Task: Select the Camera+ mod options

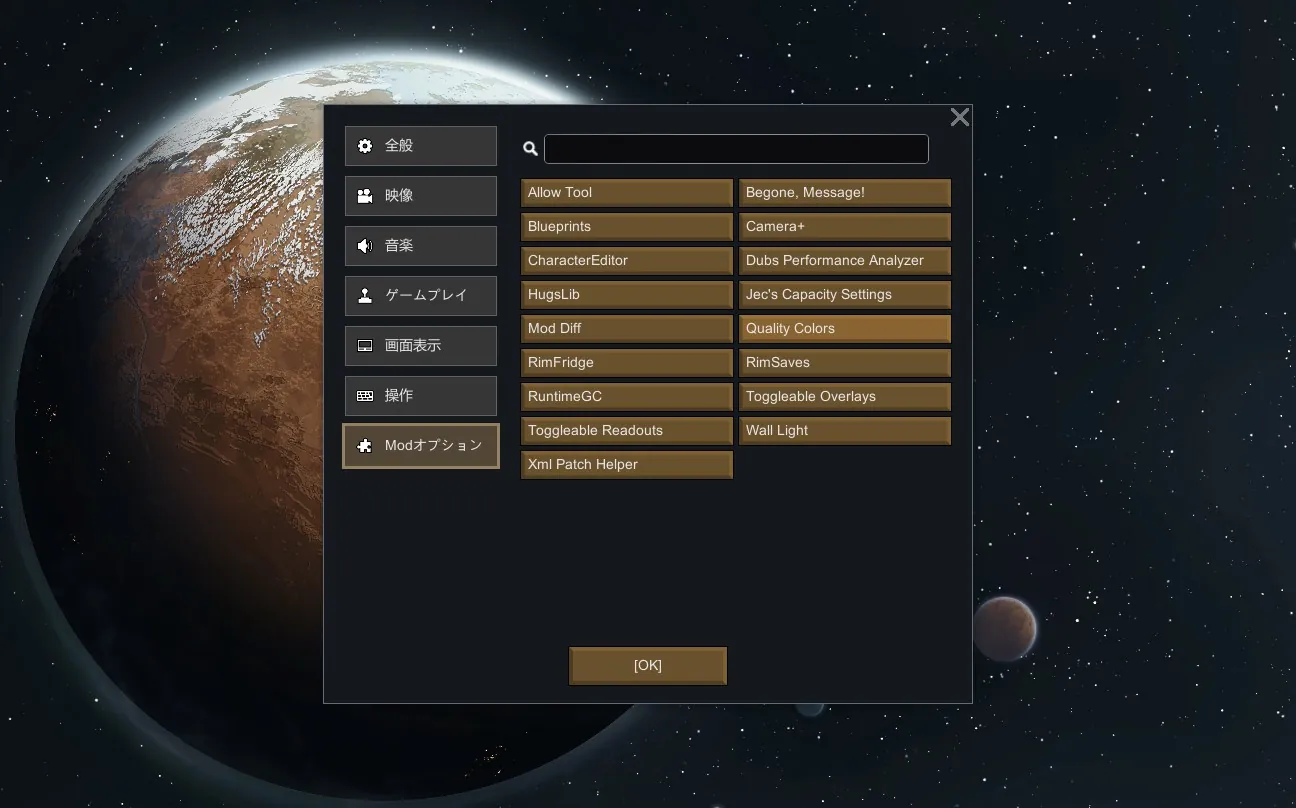Action: pos(844,227)
